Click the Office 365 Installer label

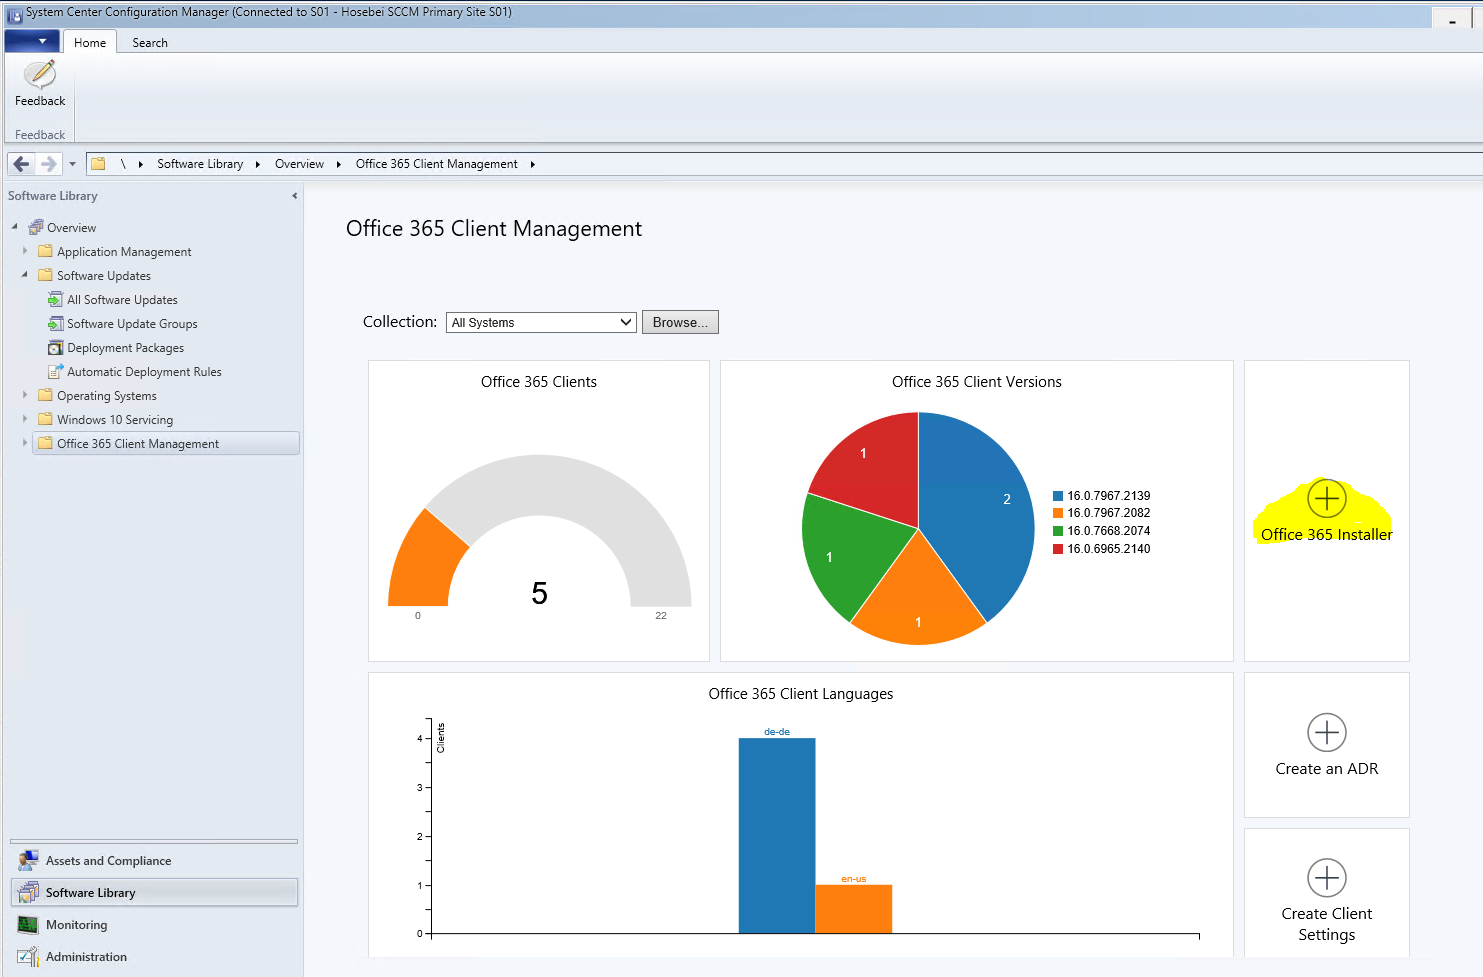click(x=1326, y=535)
